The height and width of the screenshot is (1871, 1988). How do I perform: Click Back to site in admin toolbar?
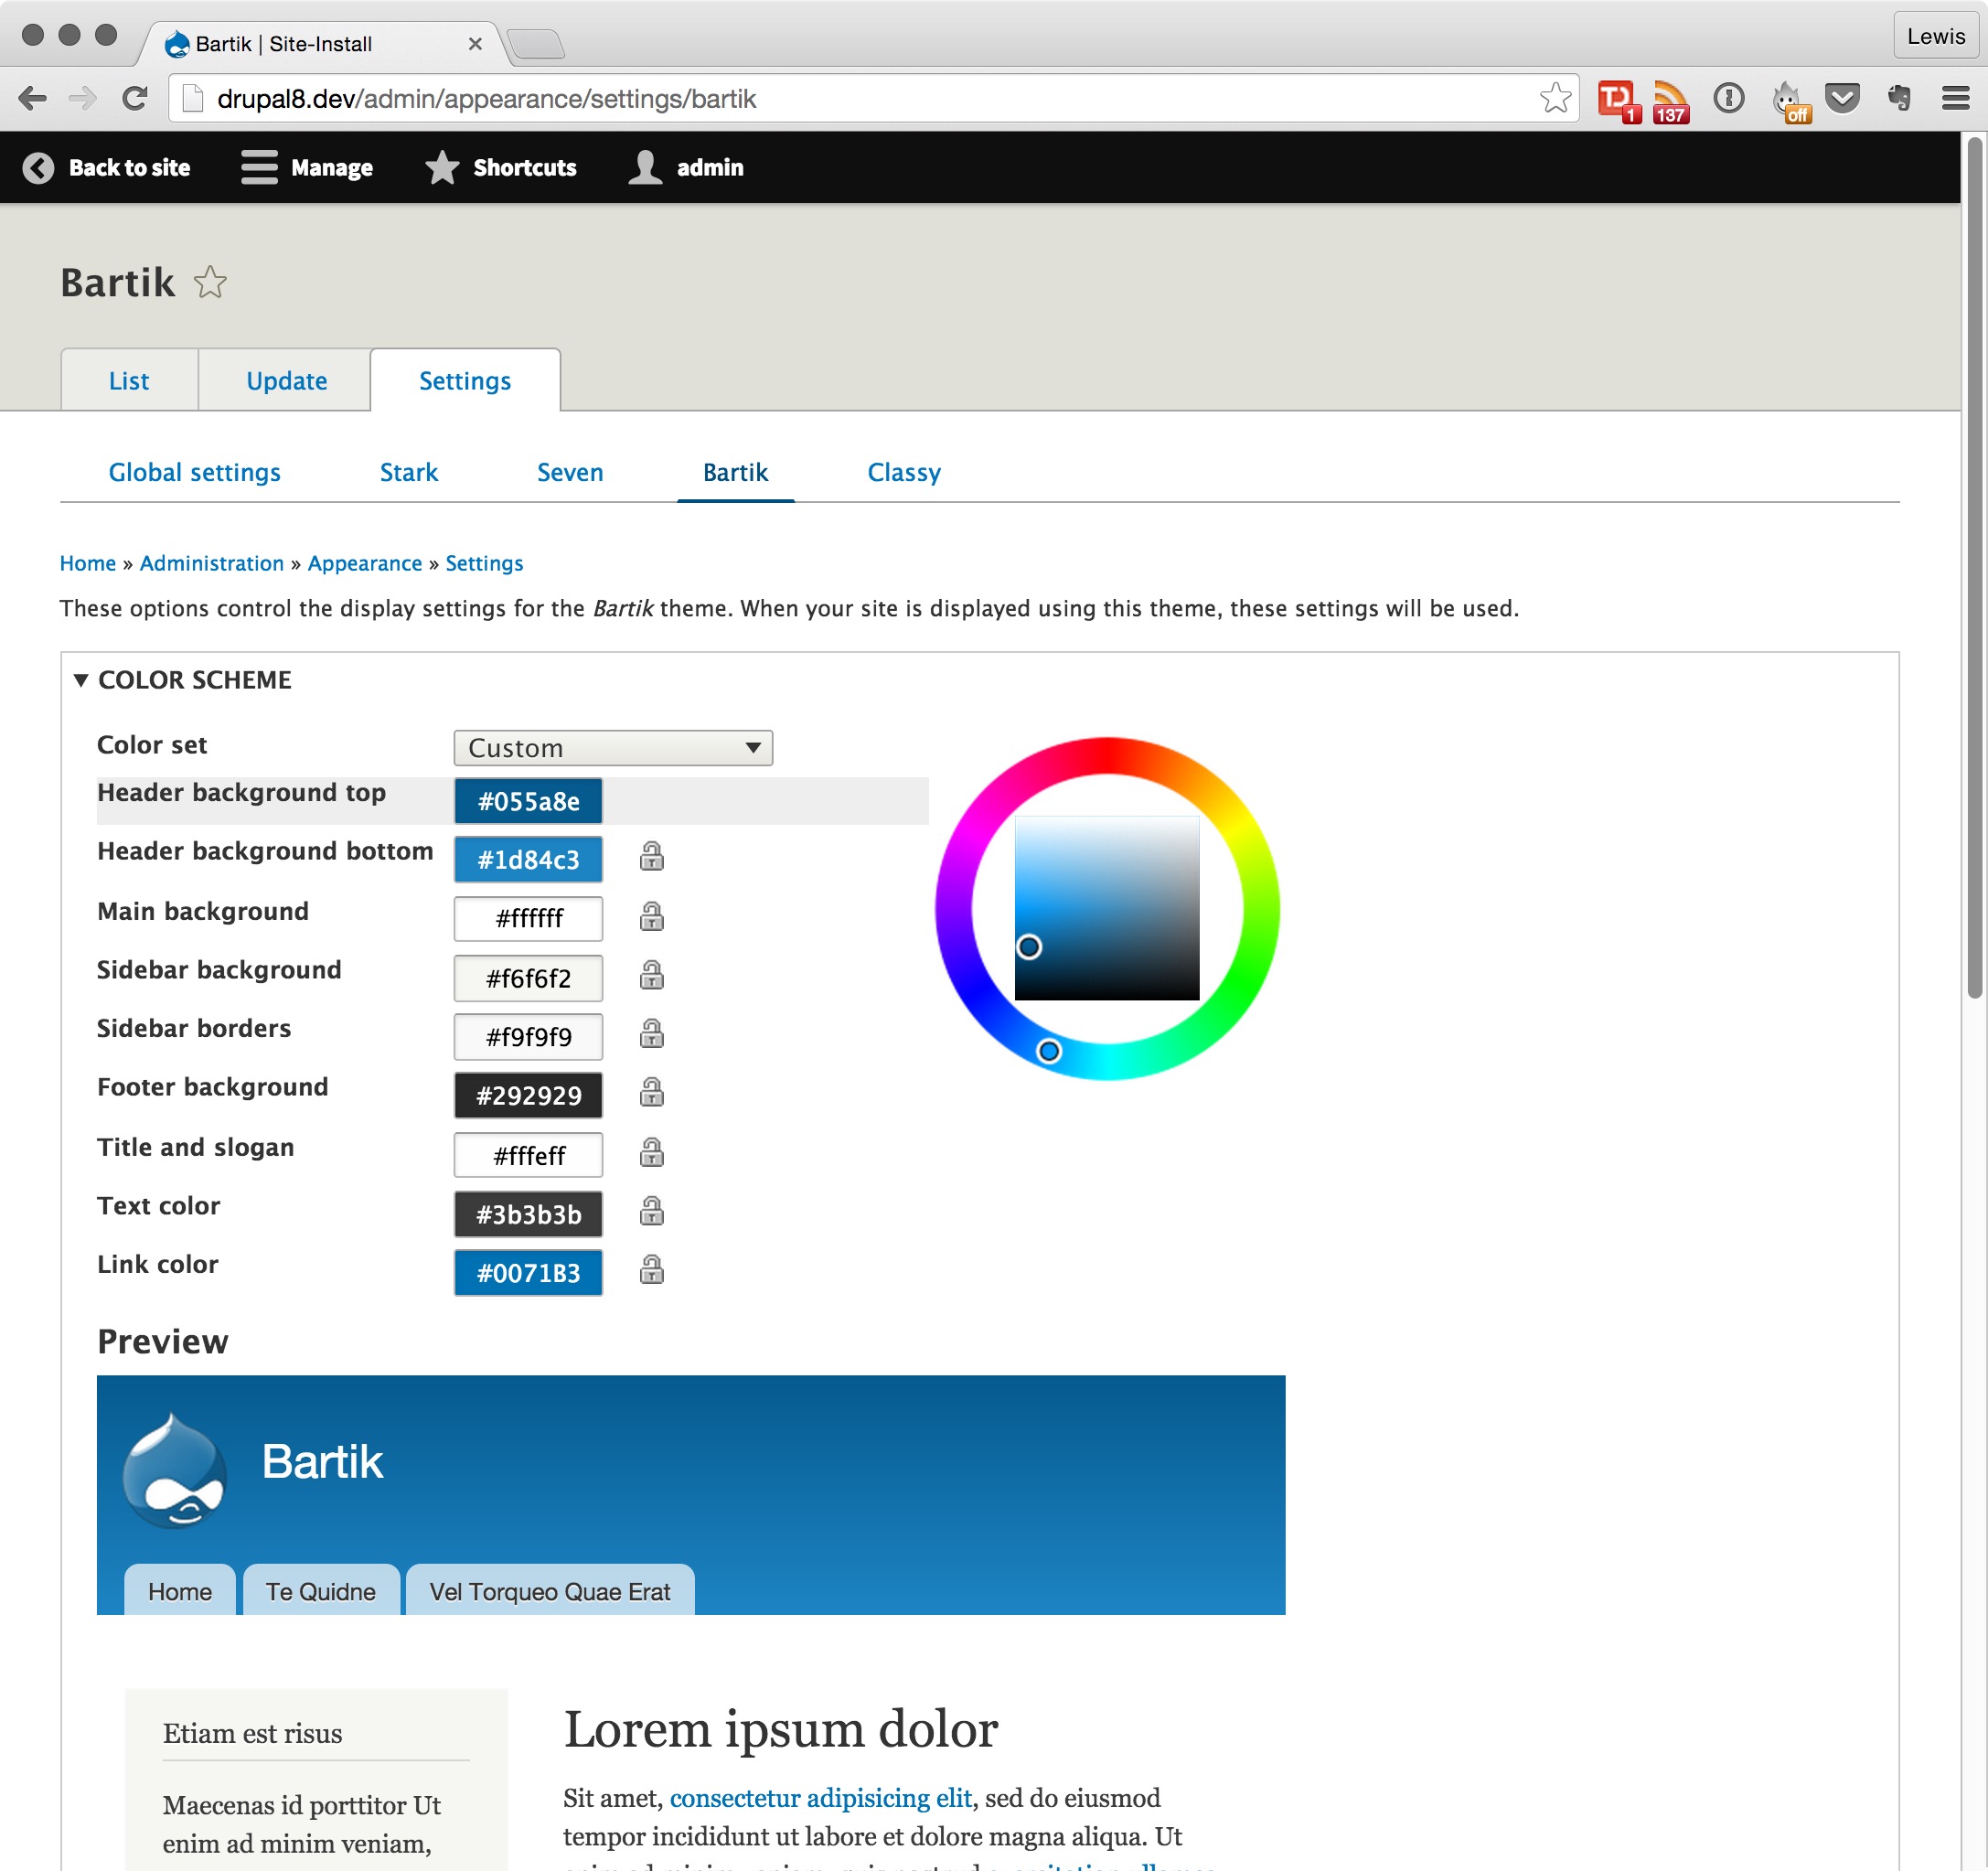(x=107, y=168)
